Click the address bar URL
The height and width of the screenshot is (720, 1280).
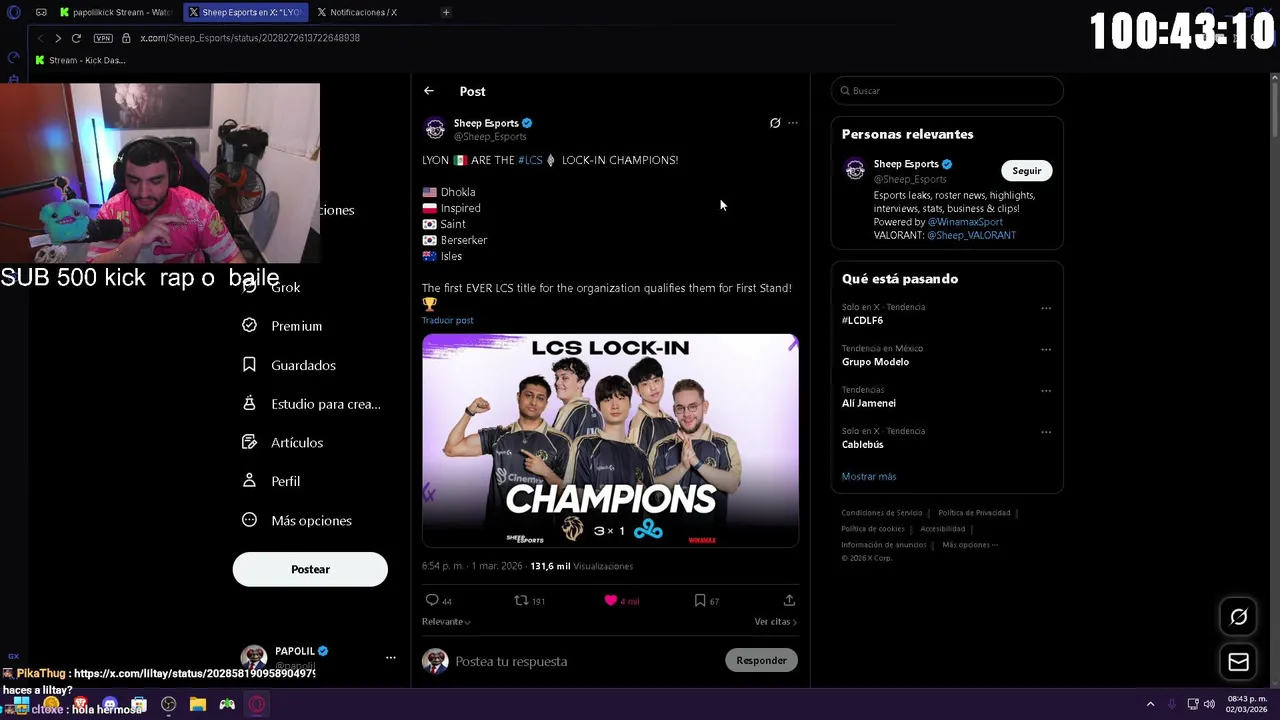click(250, 38)
